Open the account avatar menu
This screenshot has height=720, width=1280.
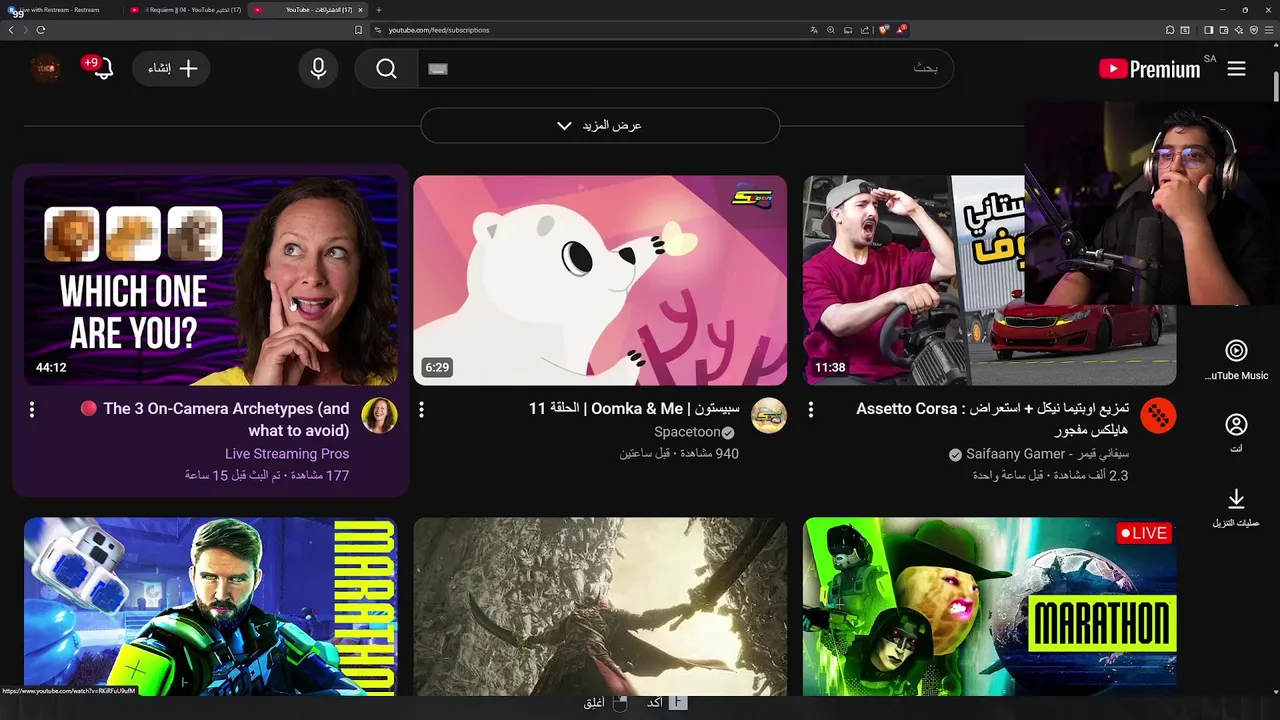[x=45, y=68]
